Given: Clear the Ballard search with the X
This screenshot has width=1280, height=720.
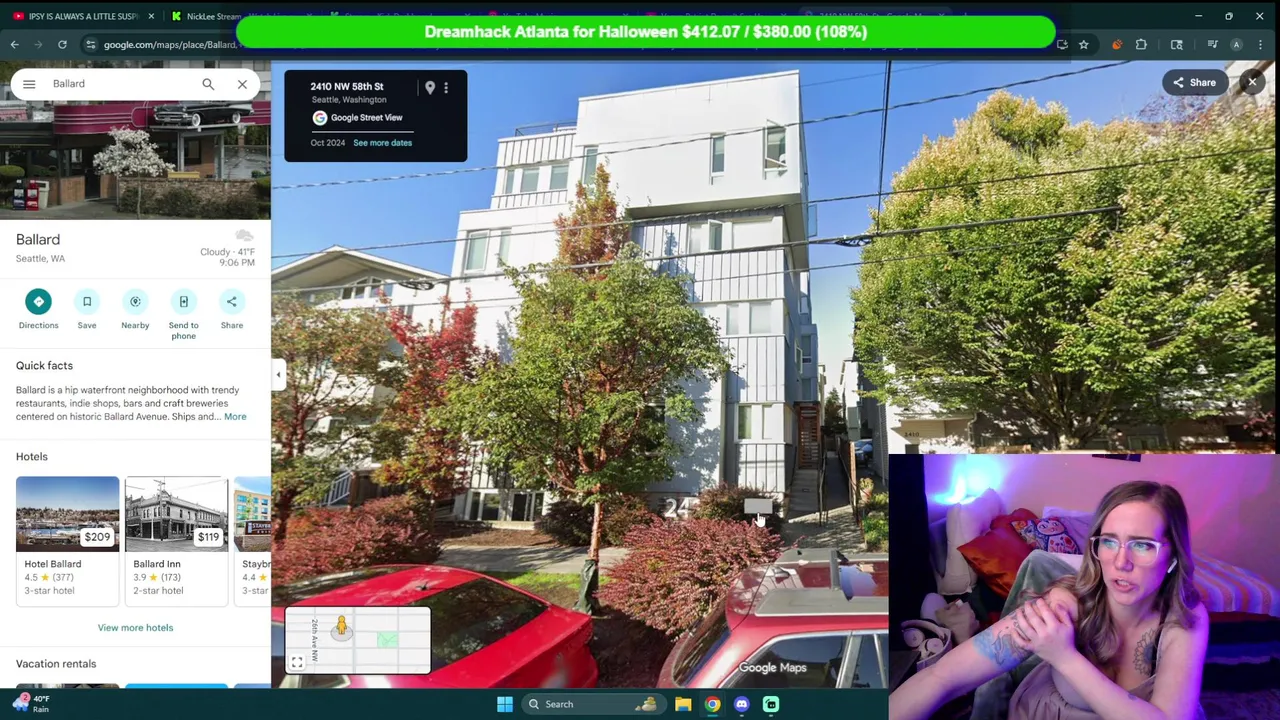Looking at the screenshot, I should point(242,84).
